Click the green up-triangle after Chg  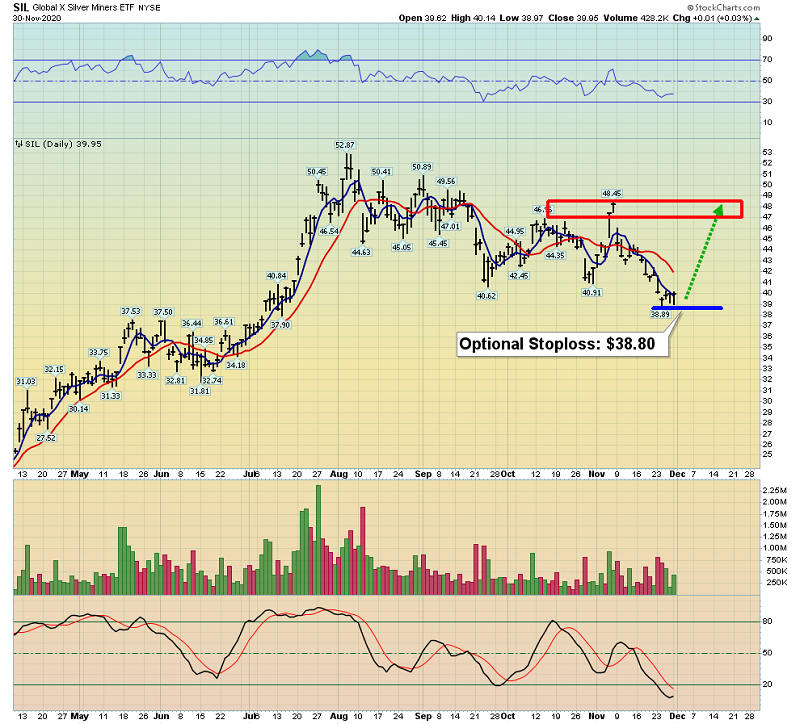(x=757, y=18)
